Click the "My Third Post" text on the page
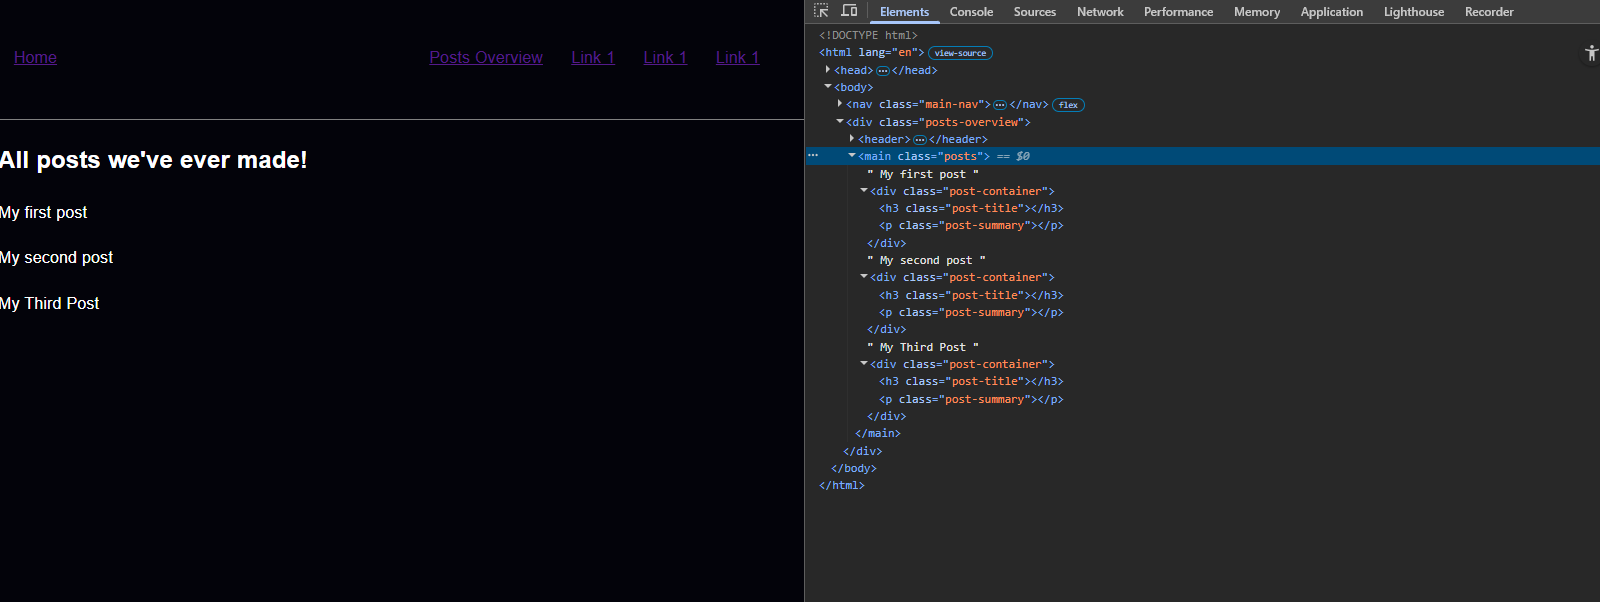This screenshot has width=1600, height=602. pos(50,303)
